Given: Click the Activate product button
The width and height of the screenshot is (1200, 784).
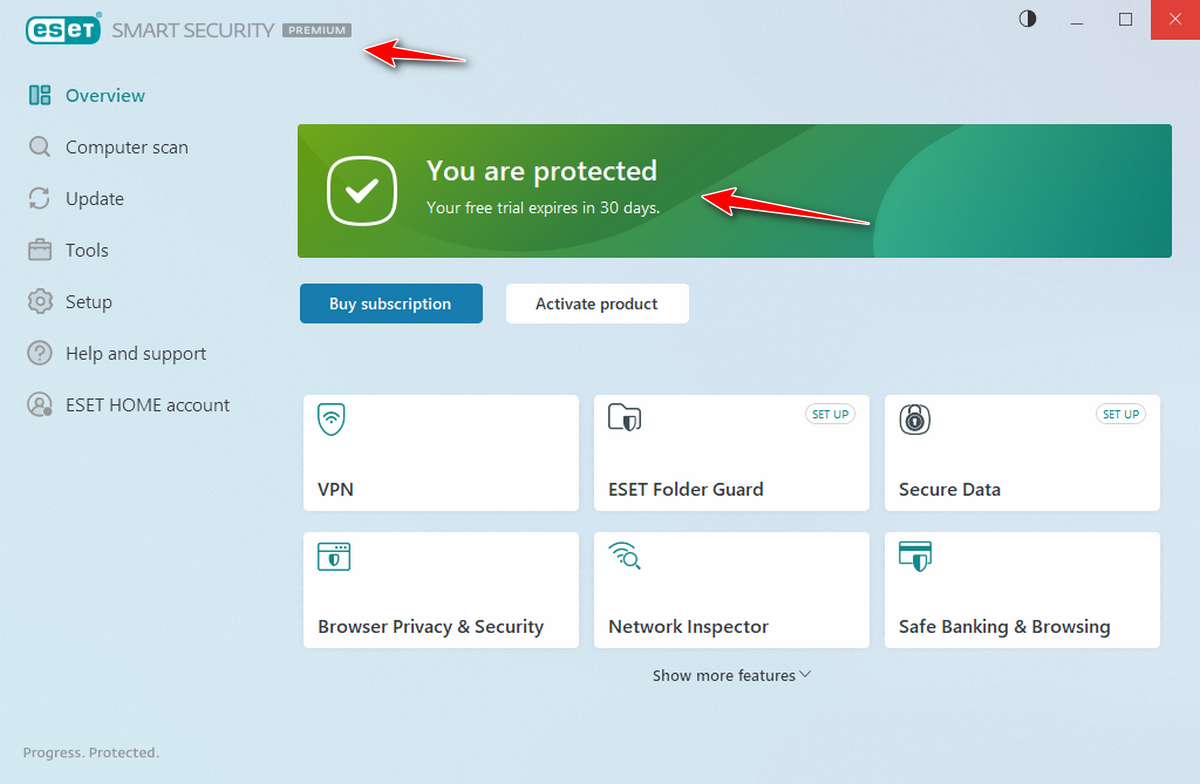Looking at the screenshot, I should tap(597, 304).
